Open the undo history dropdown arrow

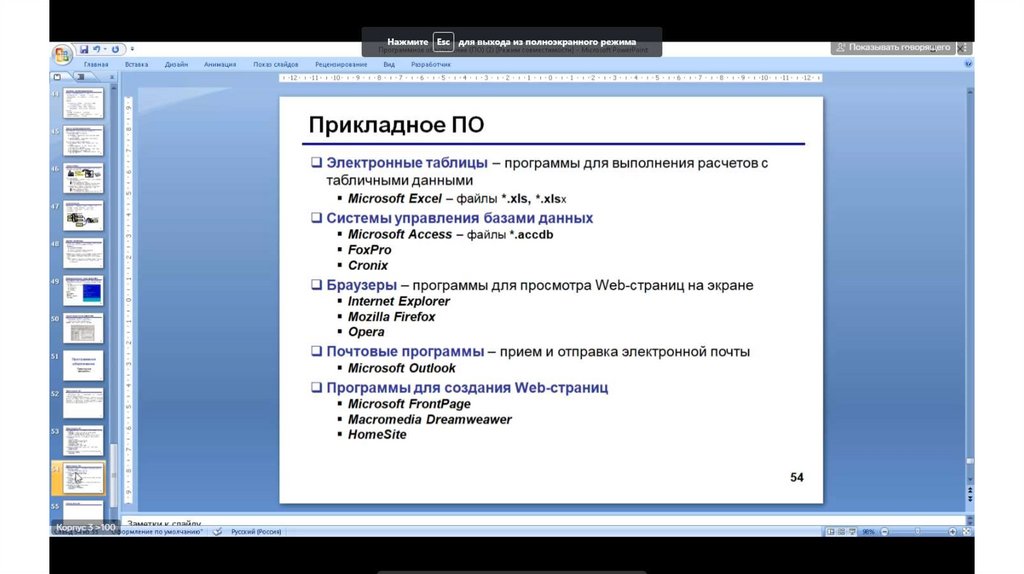pyautogui.click(x=105, y=49)
